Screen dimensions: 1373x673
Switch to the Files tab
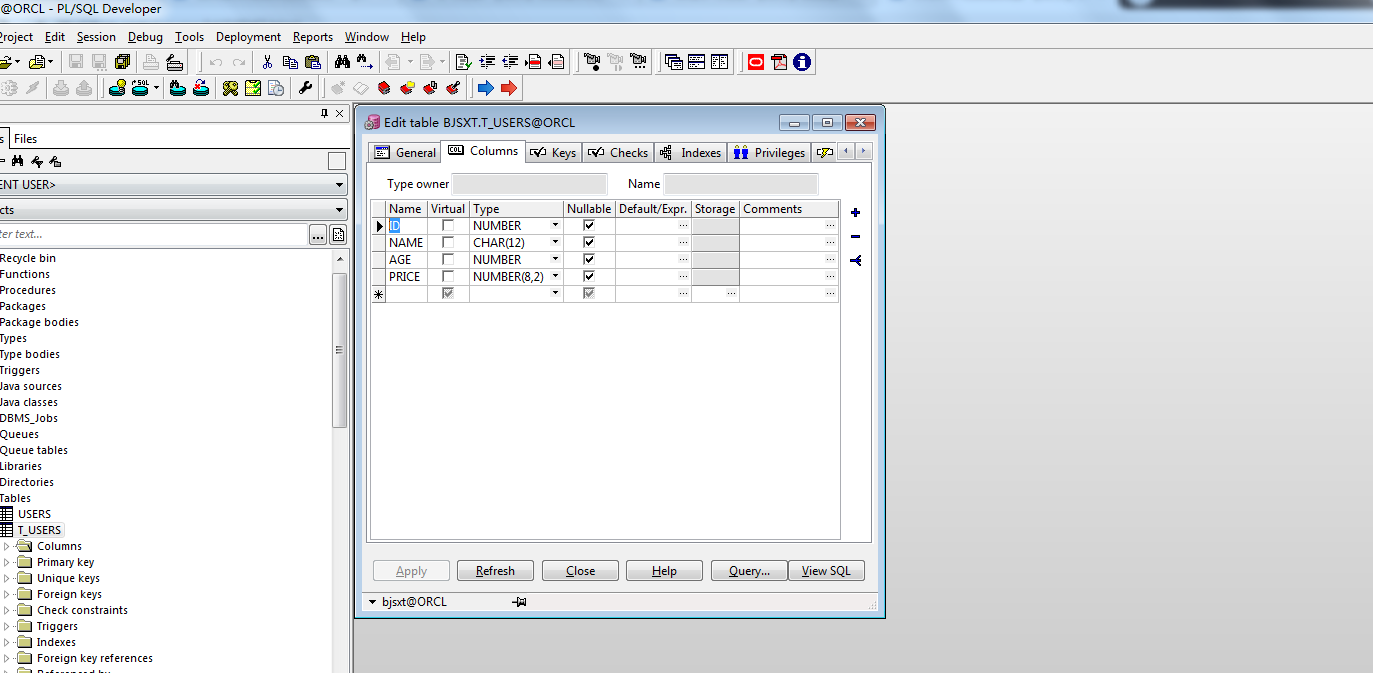(26, 139)
